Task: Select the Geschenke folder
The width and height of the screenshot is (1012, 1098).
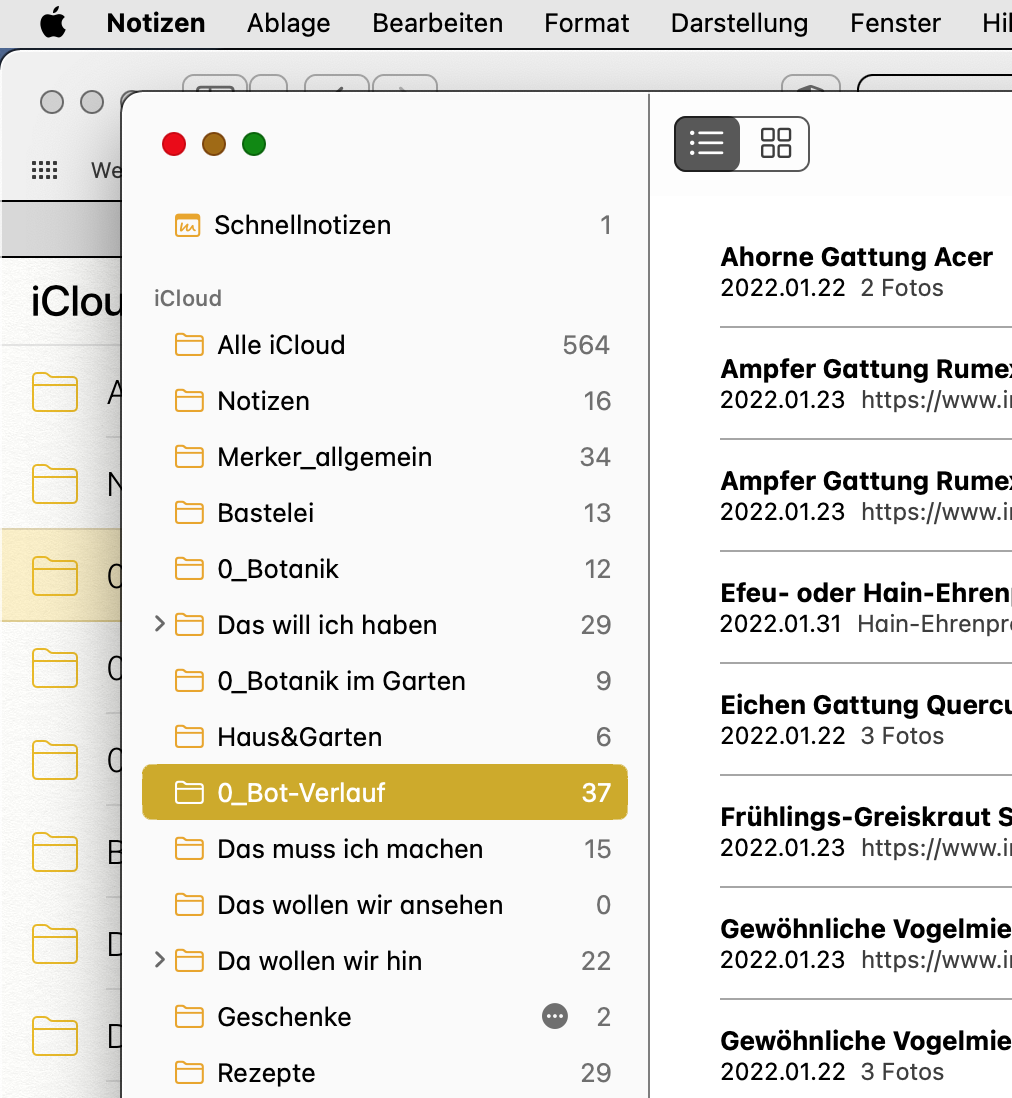Action: (384, 1017)
